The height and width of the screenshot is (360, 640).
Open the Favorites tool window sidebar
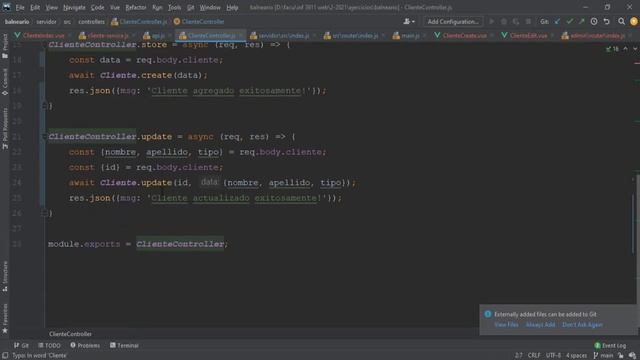[x=5, y=318]
